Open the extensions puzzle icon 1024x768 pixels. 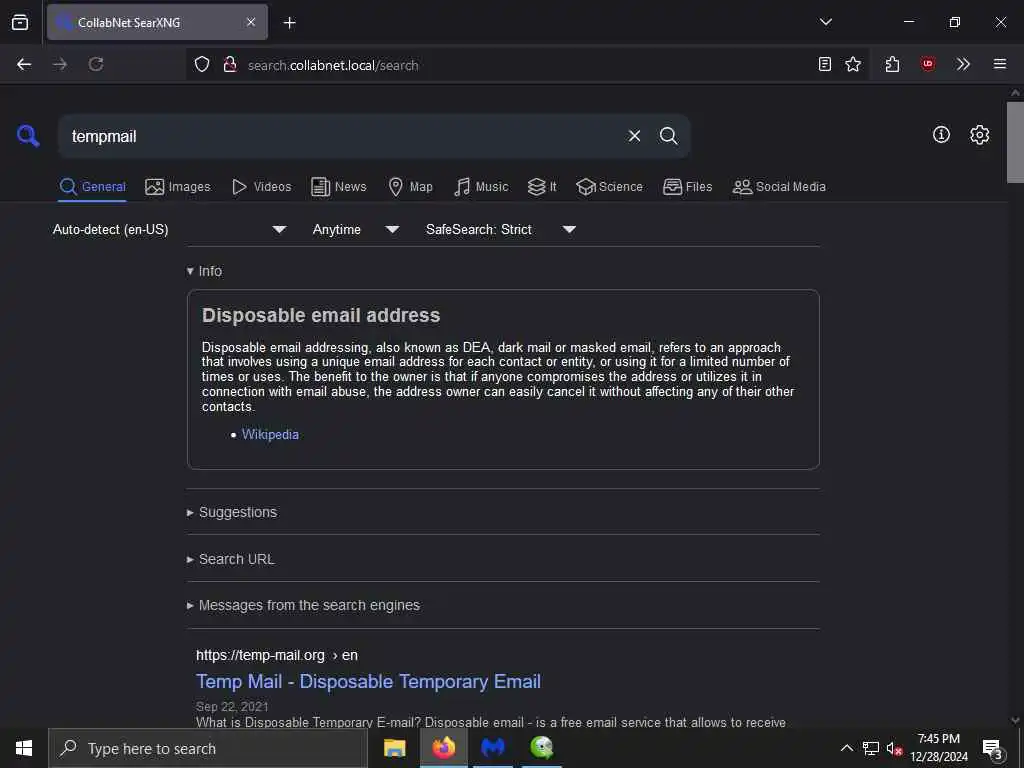coord(892,64)
